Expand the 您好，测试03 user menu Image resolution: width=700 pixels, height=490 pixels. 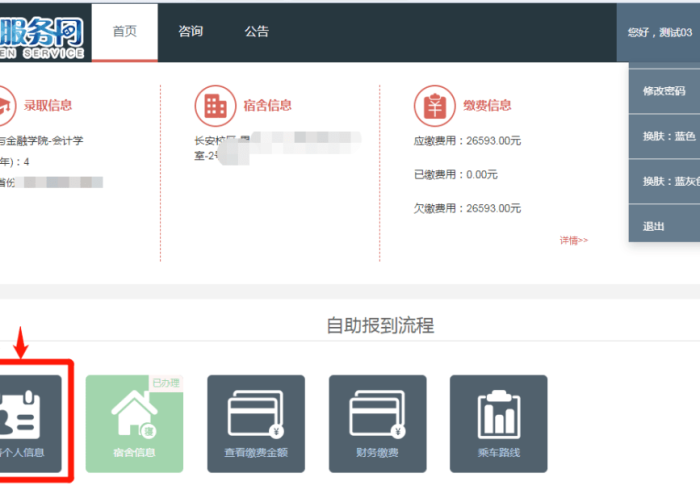point(660,32)
